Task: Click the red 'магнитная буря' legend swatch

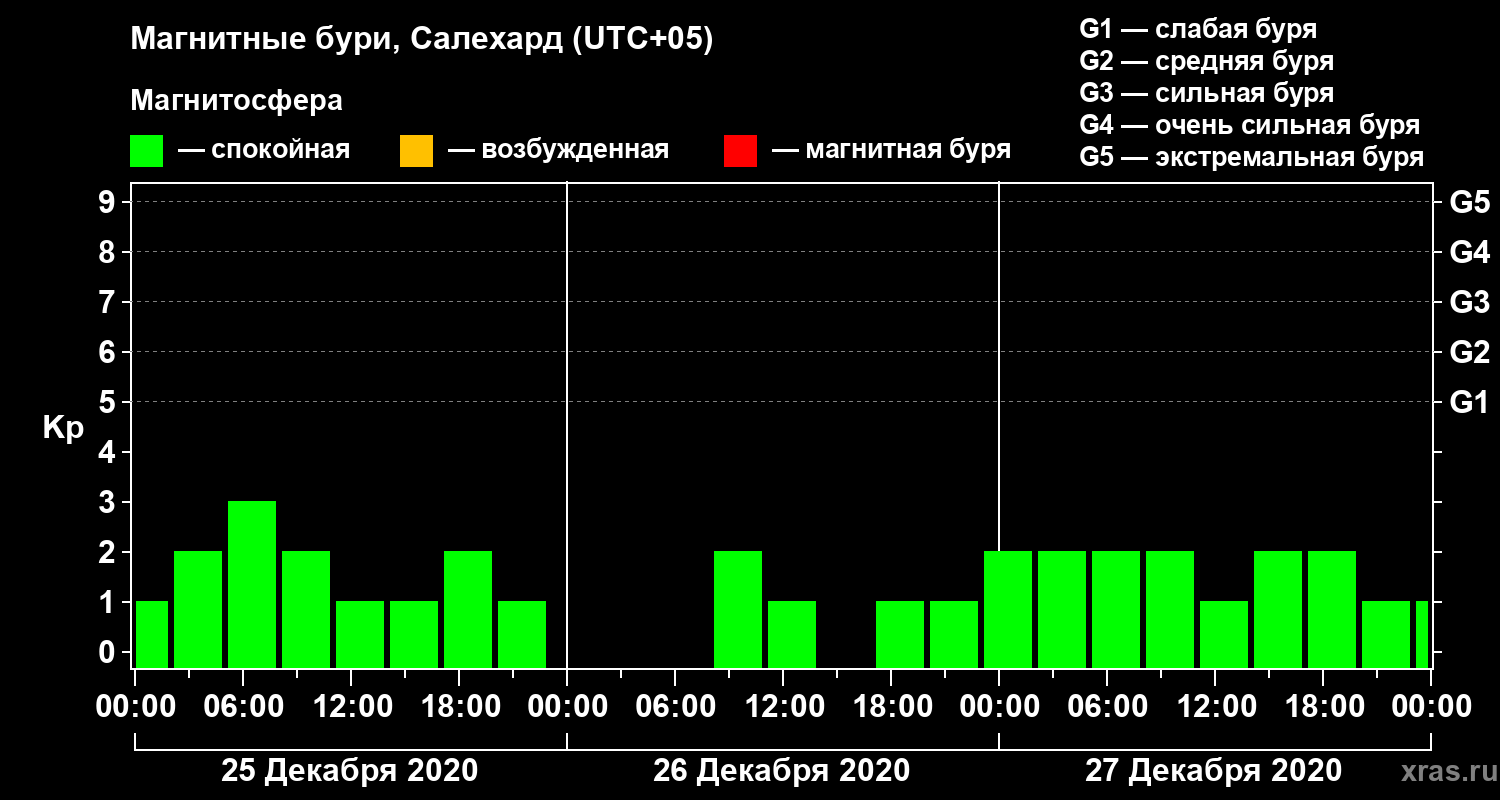Action: tap(740, 150)
